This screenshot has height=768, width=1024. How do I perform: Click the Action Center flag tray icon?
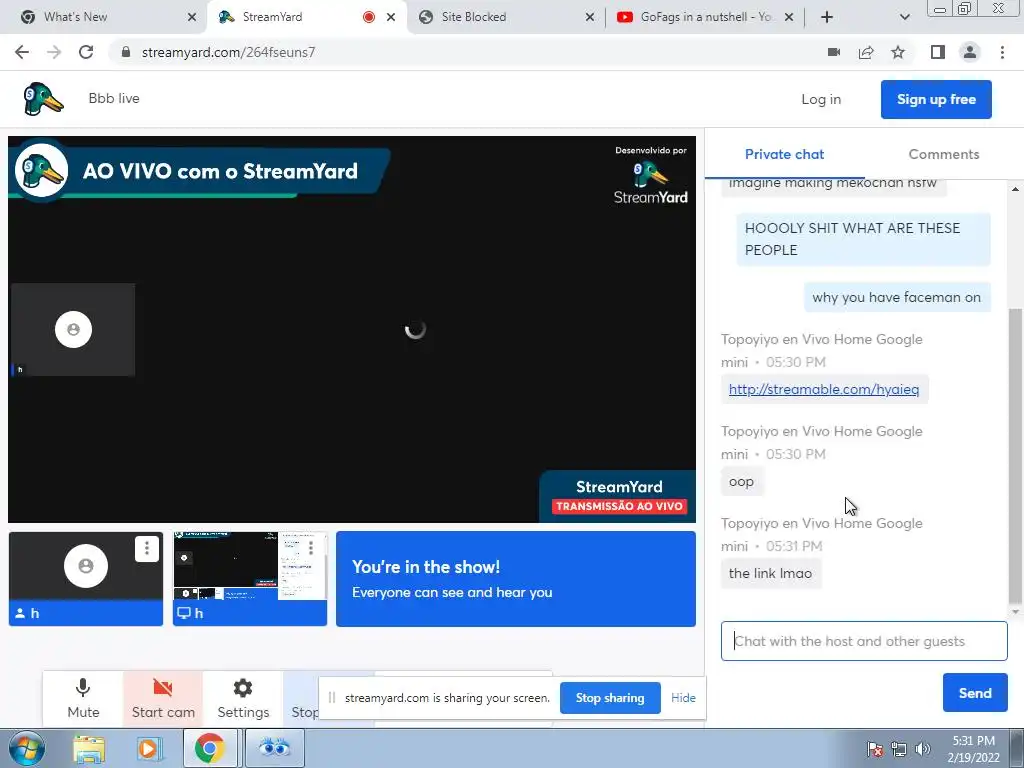pyautogui.click(x=874, y=750)
